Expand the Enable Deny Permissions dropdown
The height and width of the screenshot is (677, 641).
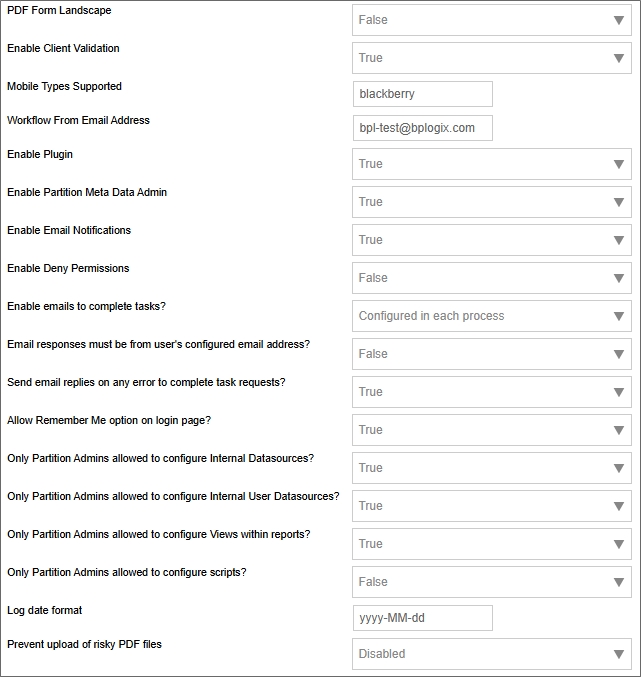point(491,278)
